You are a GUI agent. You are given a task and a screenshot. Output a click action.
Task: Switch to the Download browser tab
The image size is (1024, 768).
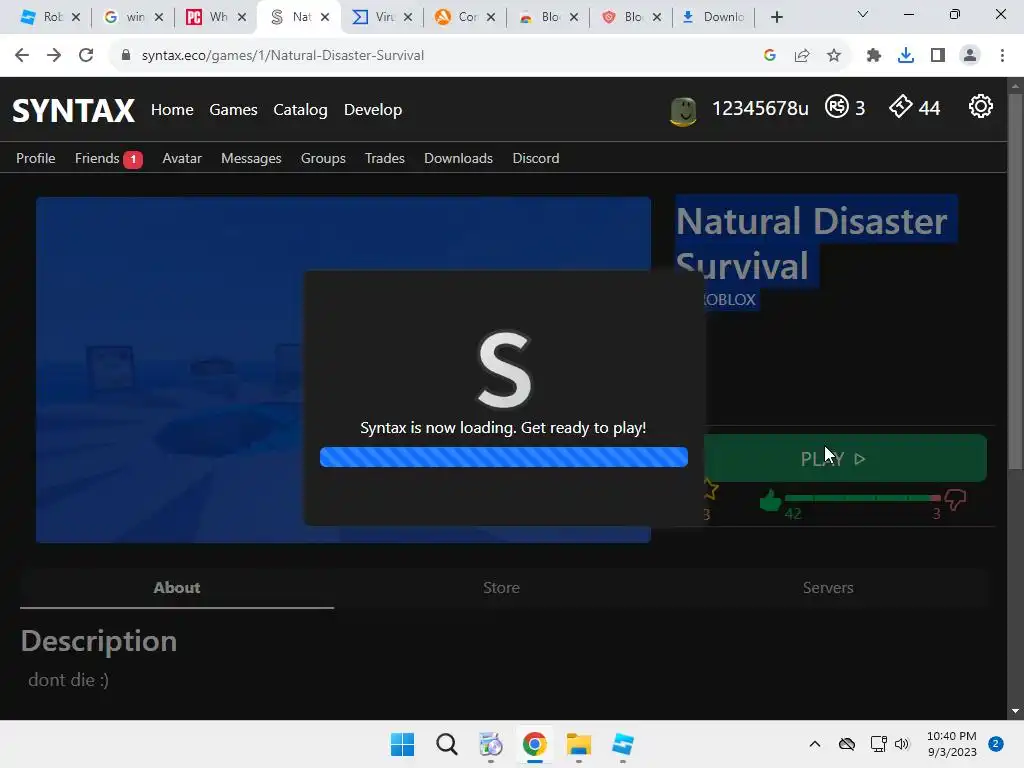pyautogui.click(x=712, y=17)
